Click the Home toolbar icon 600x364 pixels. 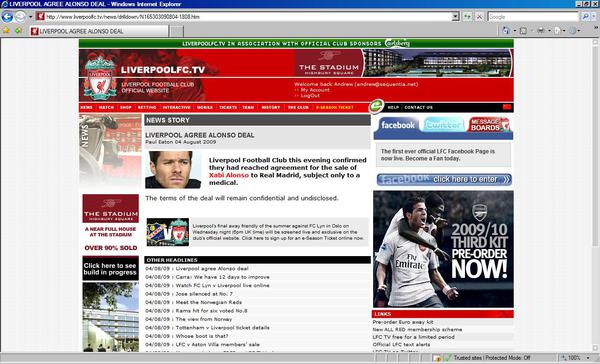point(506,30)
